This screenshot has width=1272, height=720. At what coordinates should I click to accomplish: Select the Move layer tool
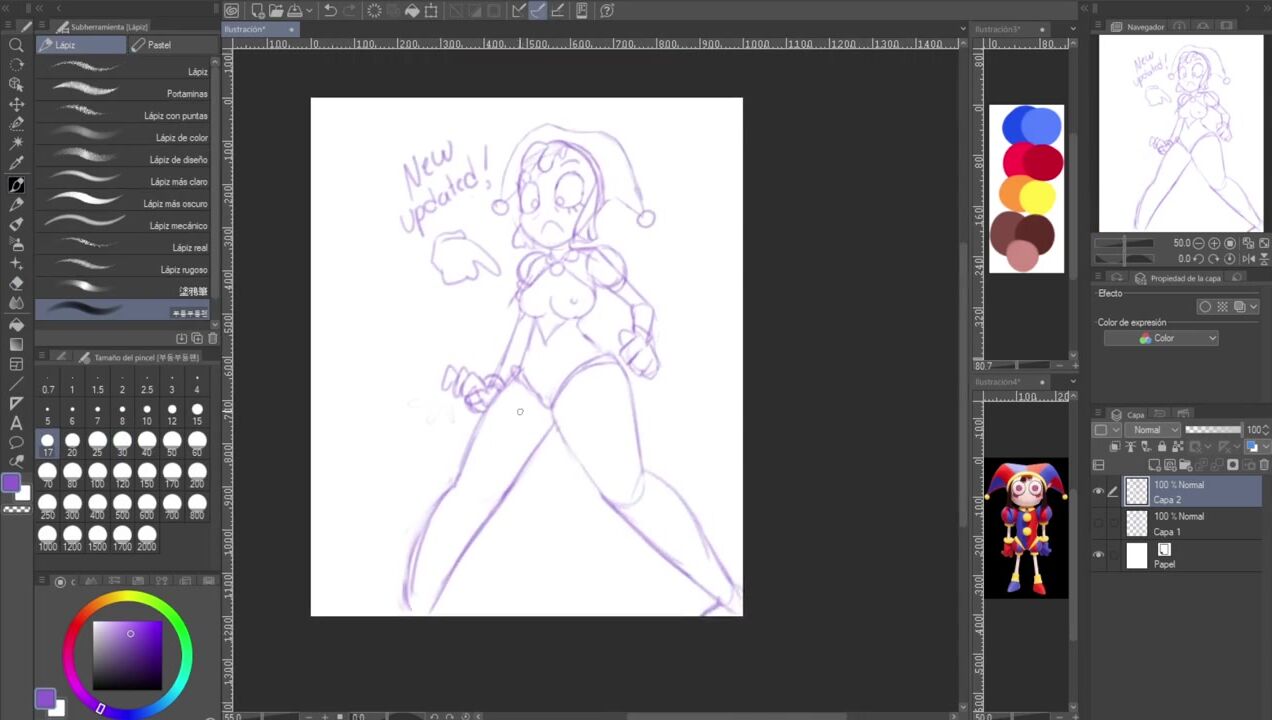[16, 105]
